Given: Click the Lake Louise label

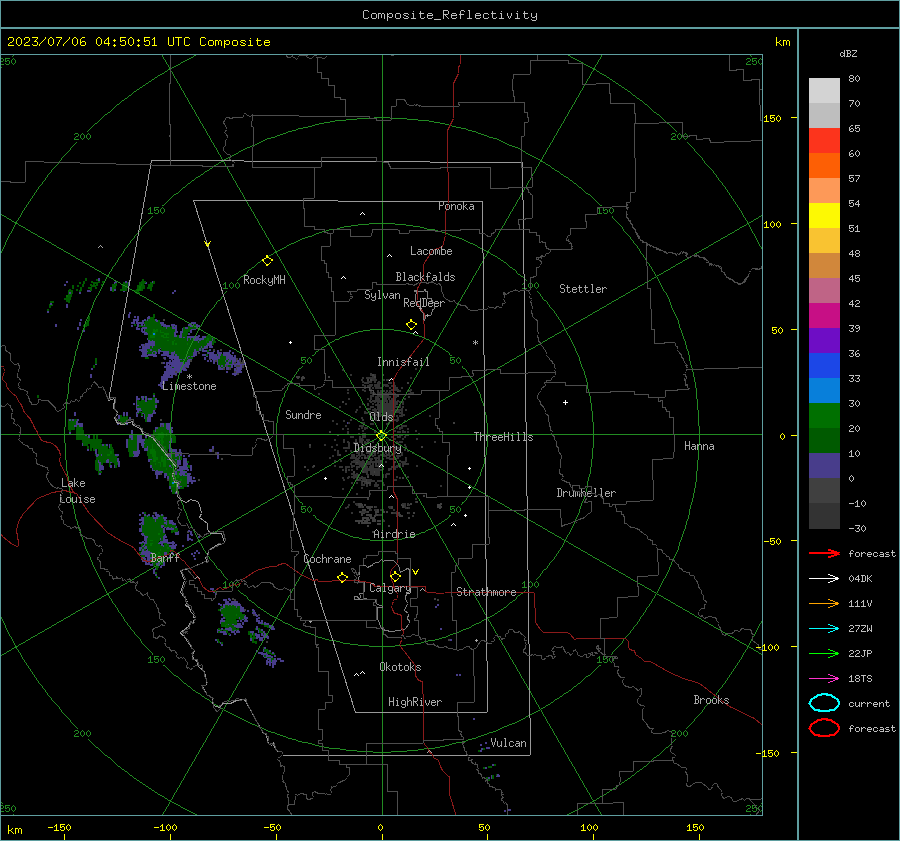Looking at the screenshot, I should click(x=77, y=491).
